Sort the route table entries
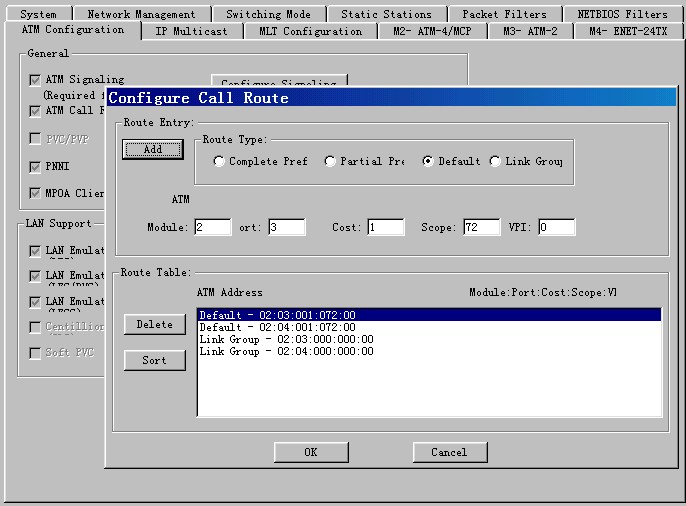Image resolution: width=686 pixels, height=506 pixels. (154, 360)
